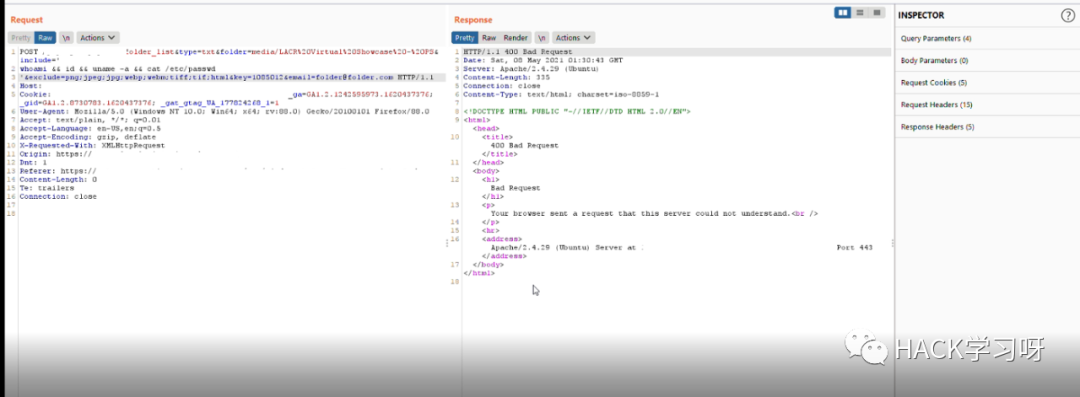Switch Response to Render view

[x=516, y=38]
